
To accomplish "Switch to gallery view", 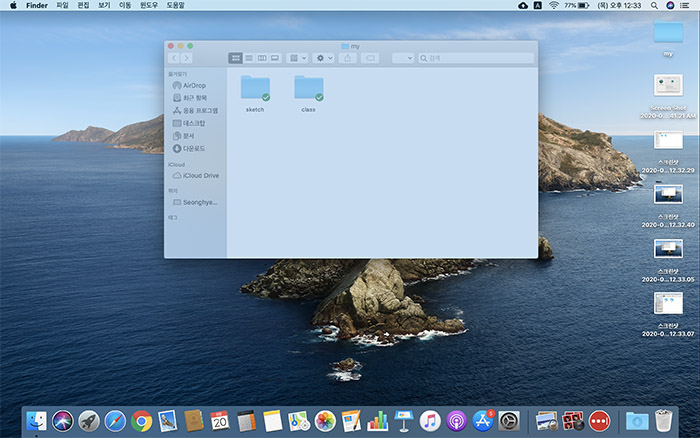I will (x=275, y=58).
